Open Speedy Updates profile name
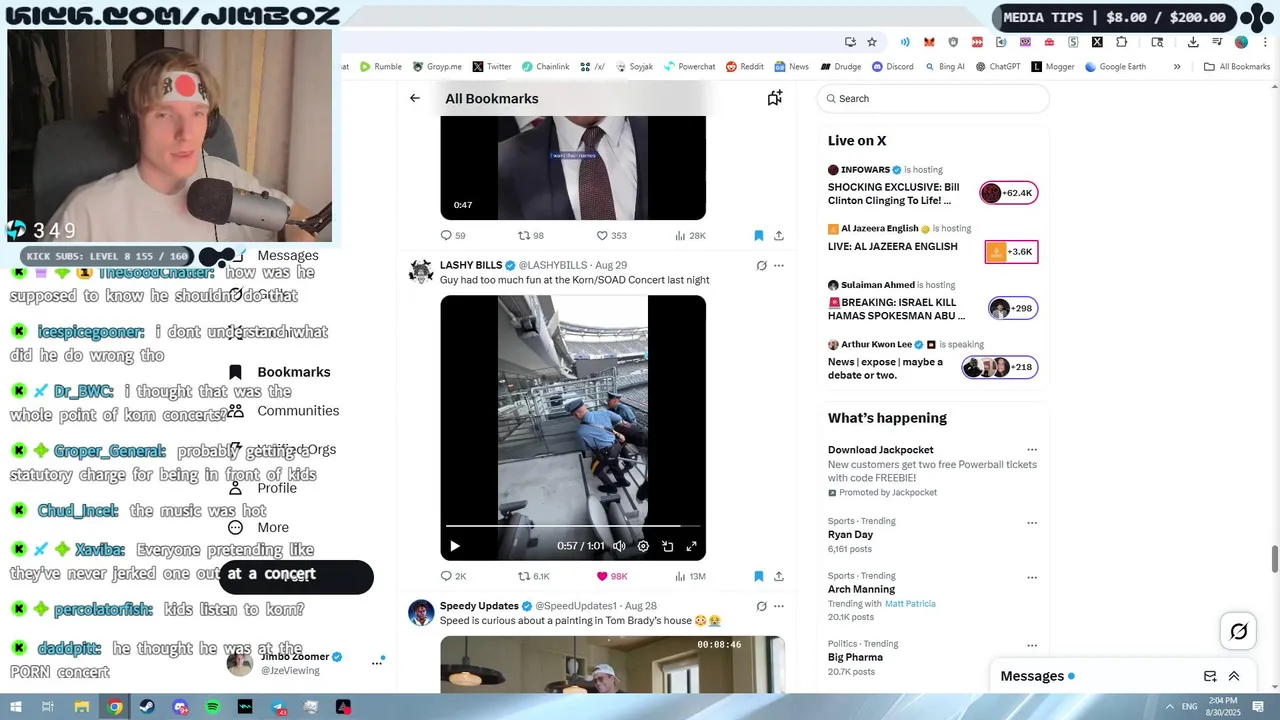The image size is (1280, 720). point(479,606)
